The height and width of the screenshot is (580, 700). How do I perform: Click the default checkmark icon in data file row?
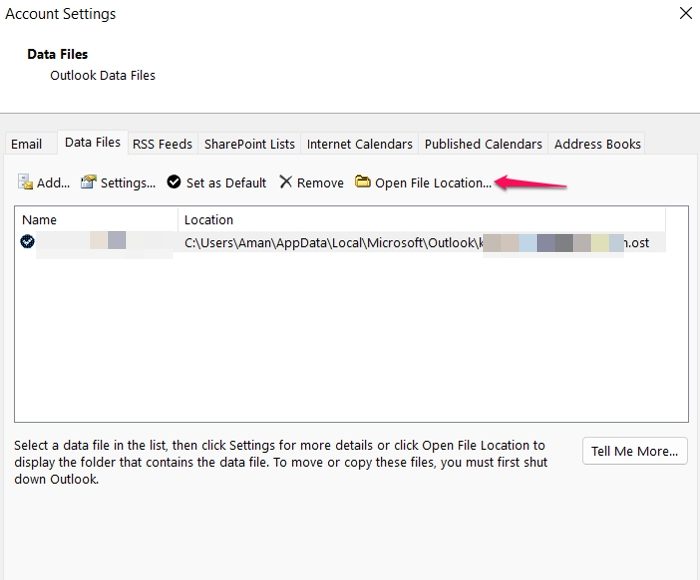click(x=27, y=241)
